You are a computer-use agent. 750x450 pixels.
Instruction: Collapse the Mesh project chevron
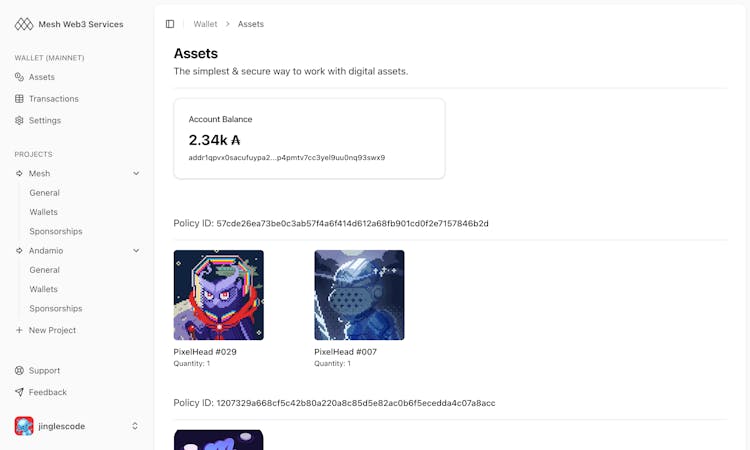pyautogui.click(x=136, y=174)
